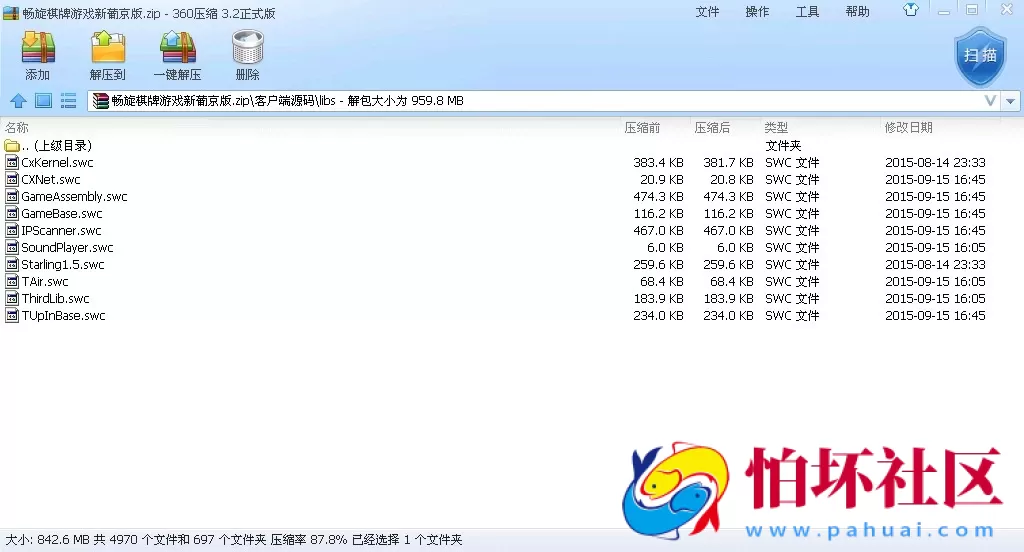This screenshot has height=552, width=1024.
Task: Click the GameBase.swc file icon
Action: click(x=12, y=213)
